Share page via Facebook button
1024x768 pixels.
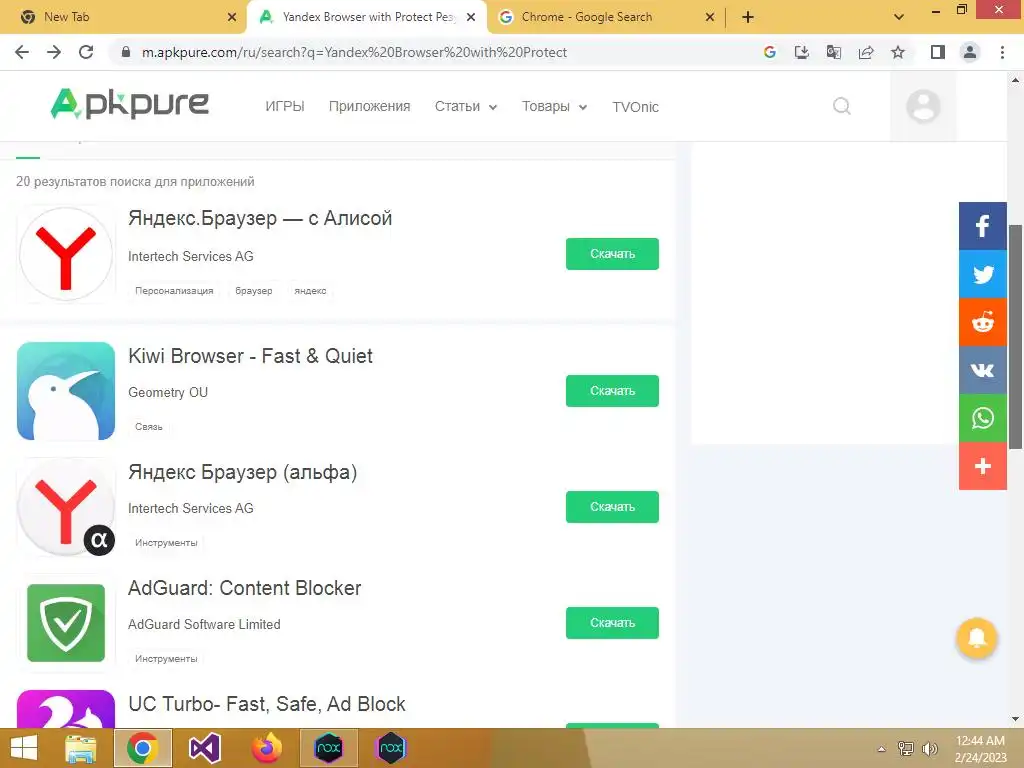pos(982,226)
